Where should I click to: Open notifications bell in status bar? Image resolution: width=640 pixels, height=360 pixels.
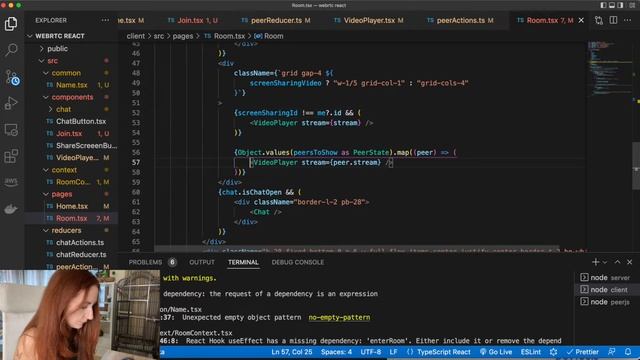tap(628, 352)
